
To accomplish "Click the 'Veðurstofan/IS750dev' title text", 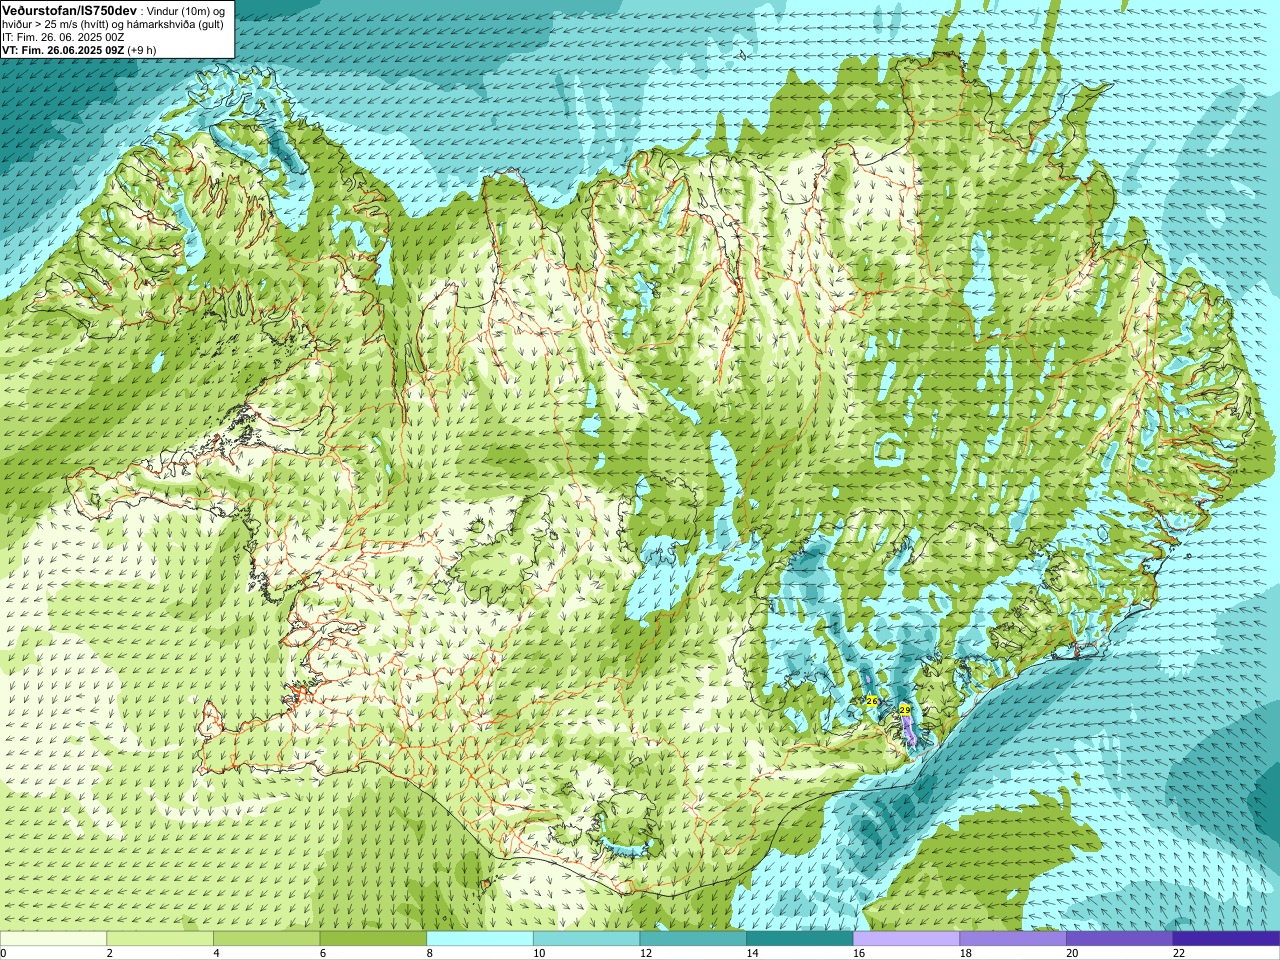I will [70, 10].
